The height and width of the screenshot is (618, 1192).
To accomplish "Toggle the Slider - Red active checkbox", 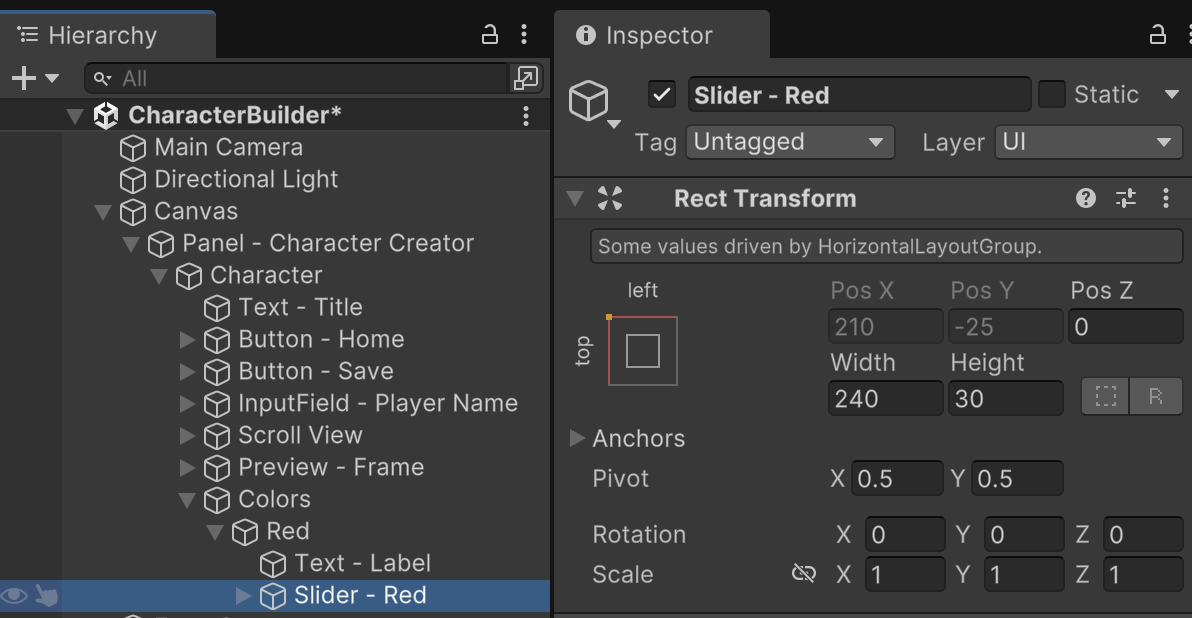I will (662, 95).
